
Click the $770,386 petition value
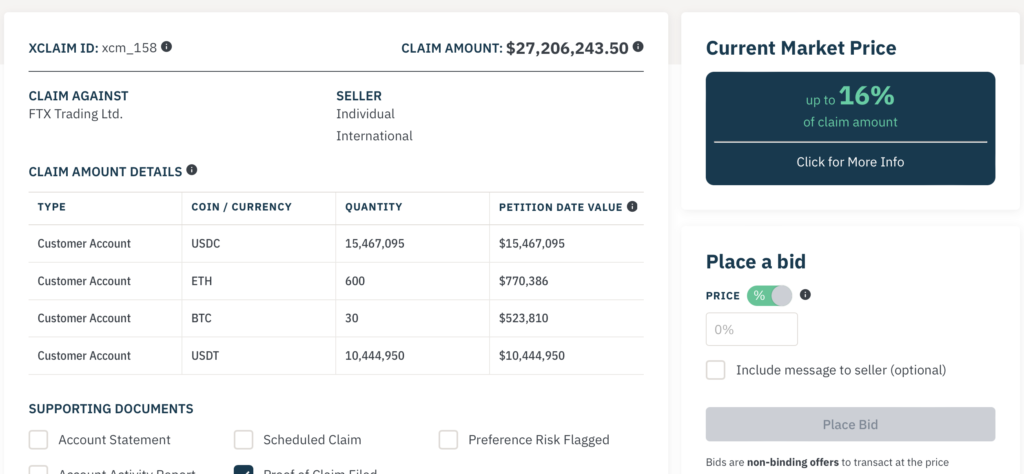click(x=524, y=281)
